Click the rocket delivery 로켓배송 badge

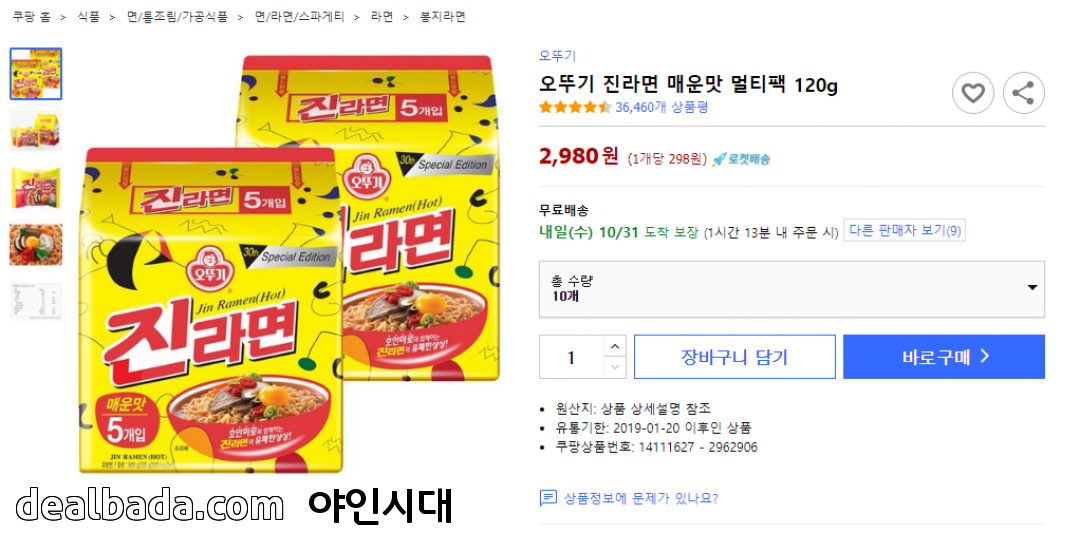click(x=741, y=159)
